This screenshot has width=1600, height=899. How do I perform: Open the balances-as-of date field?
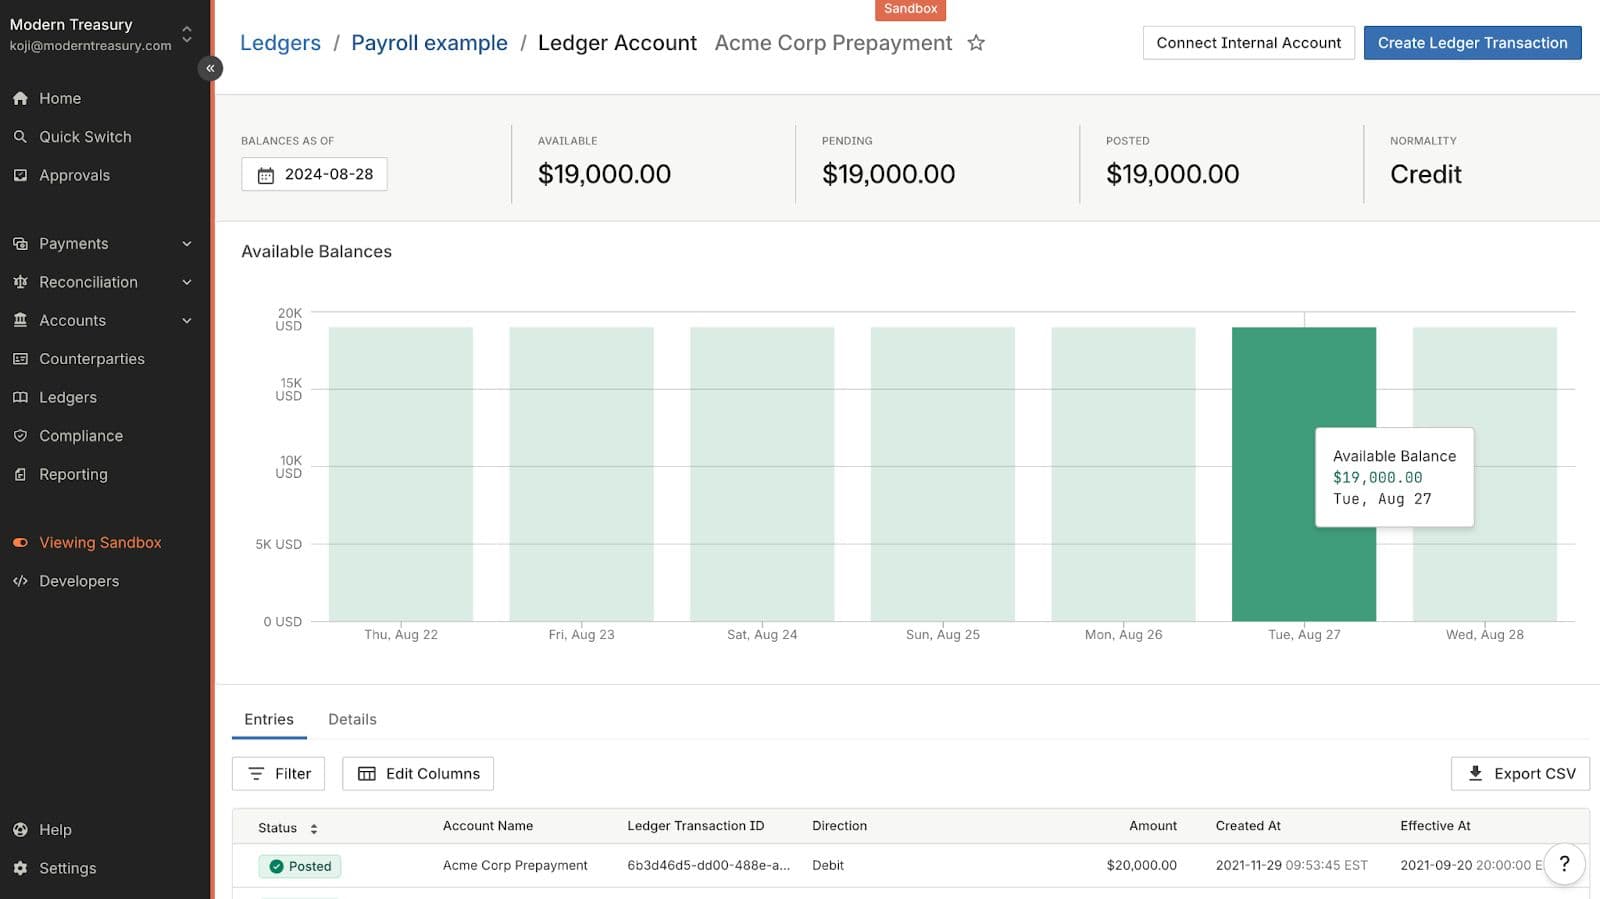314,174
